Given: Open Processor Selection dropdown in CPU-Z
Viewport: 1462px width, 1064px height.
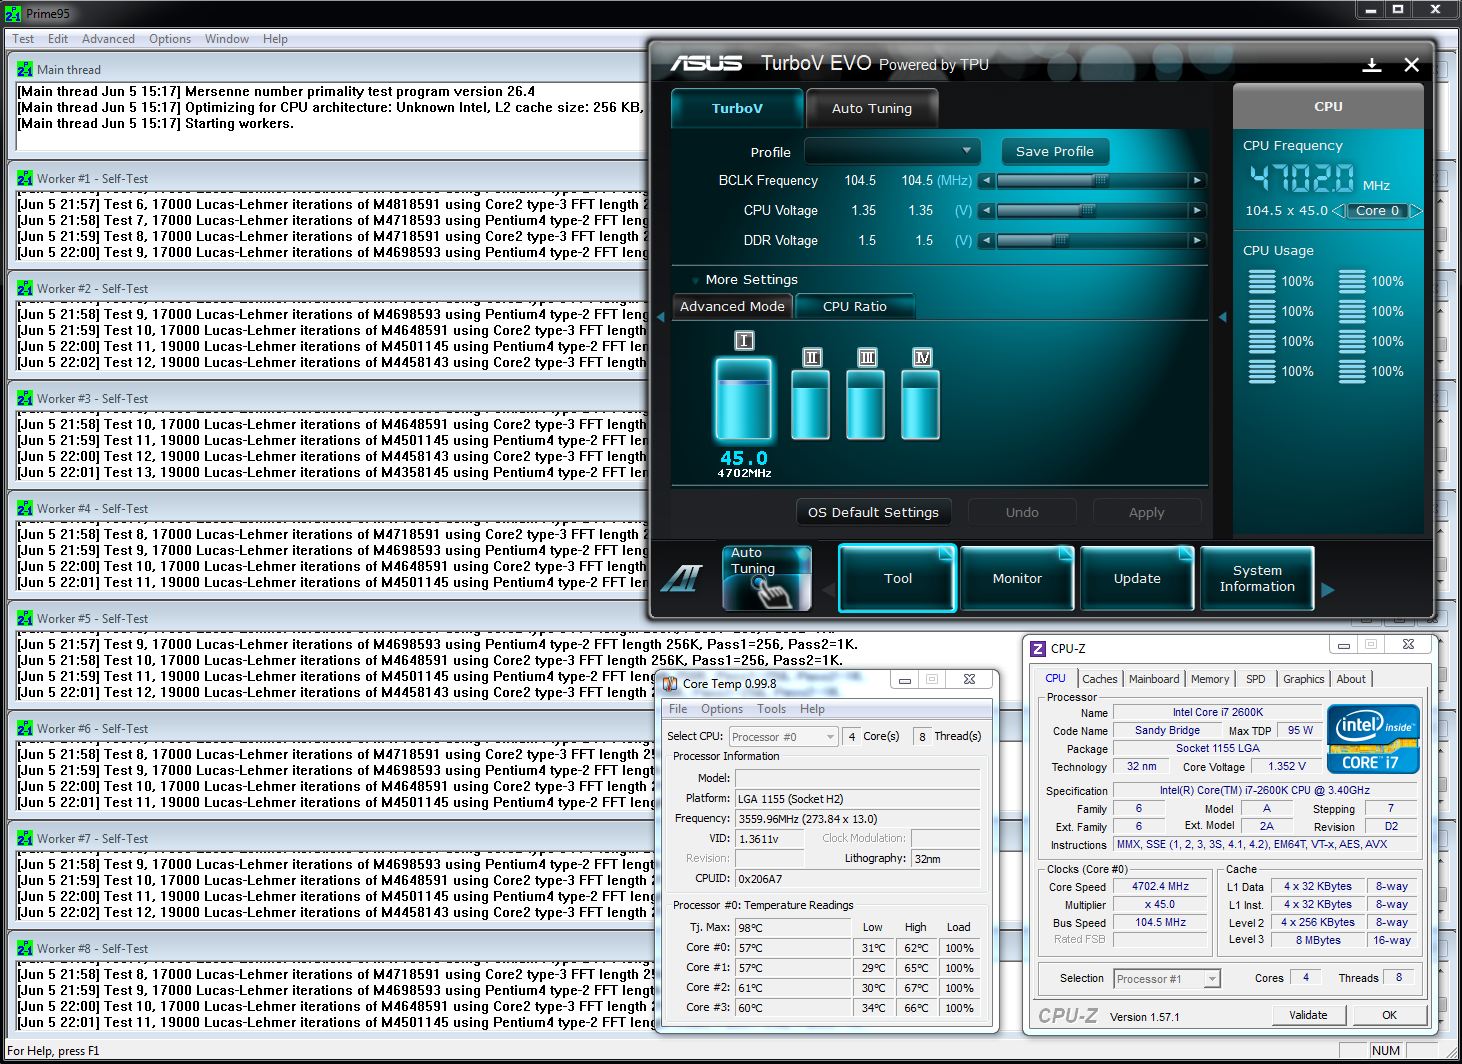Looking at the screenshot, I should click(x=1167, y=979).
